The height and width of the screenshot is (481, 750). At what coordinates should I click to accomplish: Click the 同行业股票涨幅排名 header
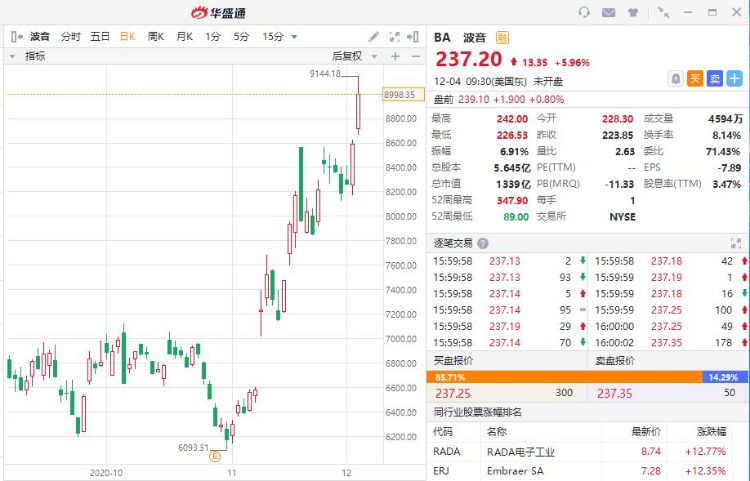pyautogui.click(x=477, y=412)
